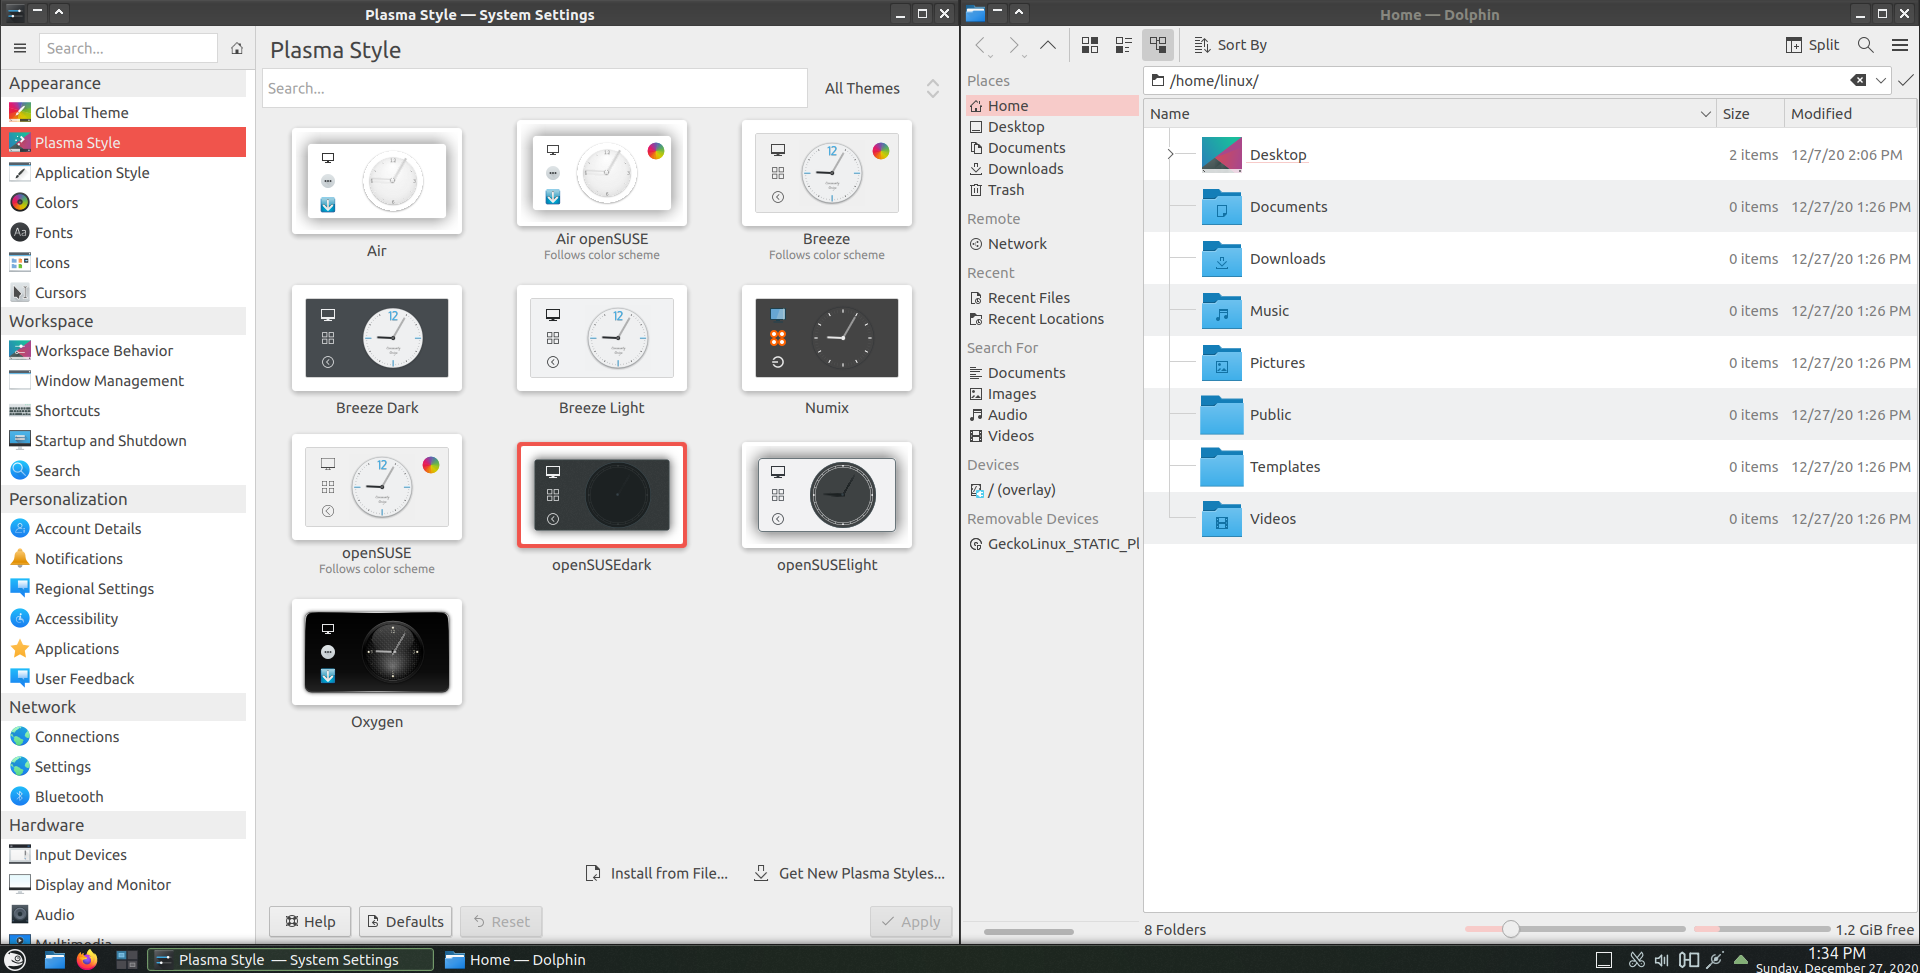Open GeckoLinux_STATIC_Pl removable device
The image size is (1920, 973).
tap(1052, 544)
